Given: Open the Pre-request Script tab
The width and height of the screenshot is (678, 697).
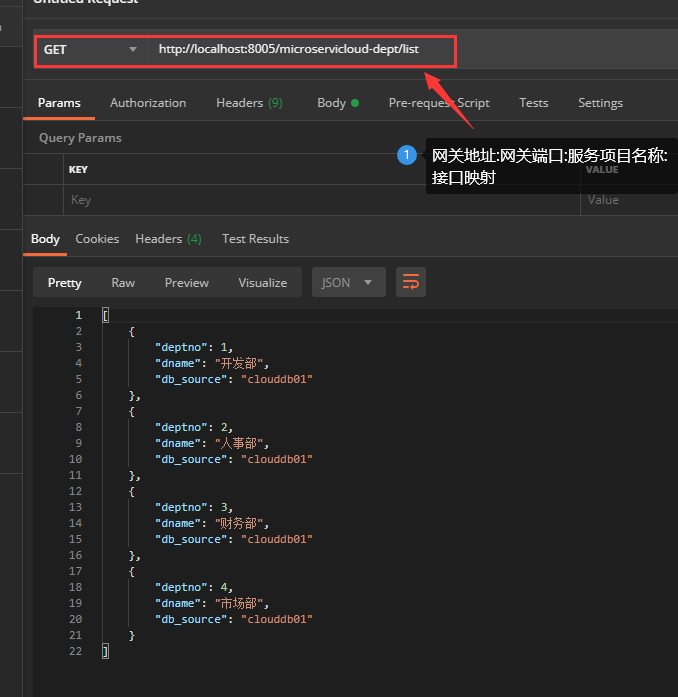Looking at the screenshot, I should pyautogui.click(x=439, y=103).
